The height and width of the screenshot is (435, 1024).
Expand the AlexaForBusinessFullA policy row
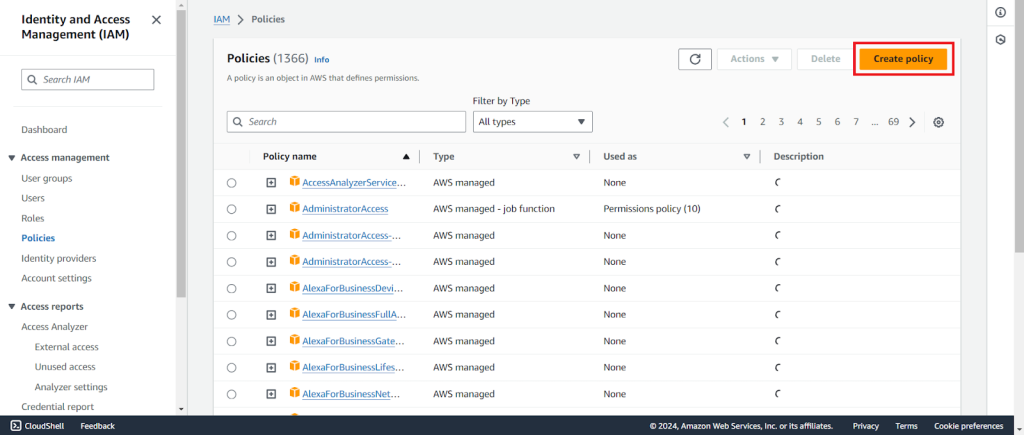point(271,315)
